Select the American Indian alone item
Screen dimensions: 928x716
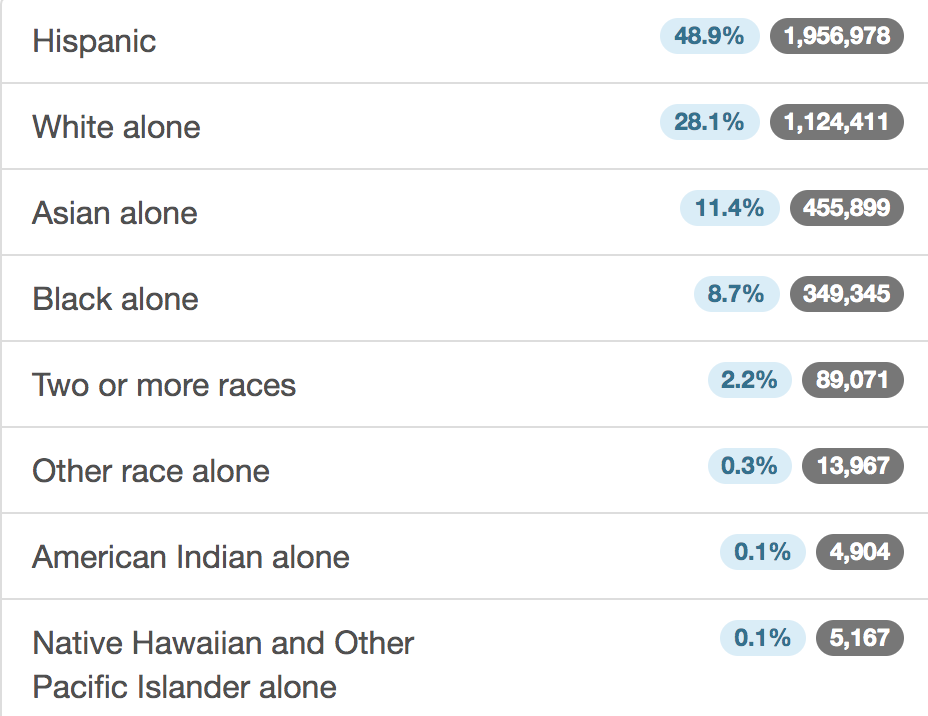pos(464,556)
